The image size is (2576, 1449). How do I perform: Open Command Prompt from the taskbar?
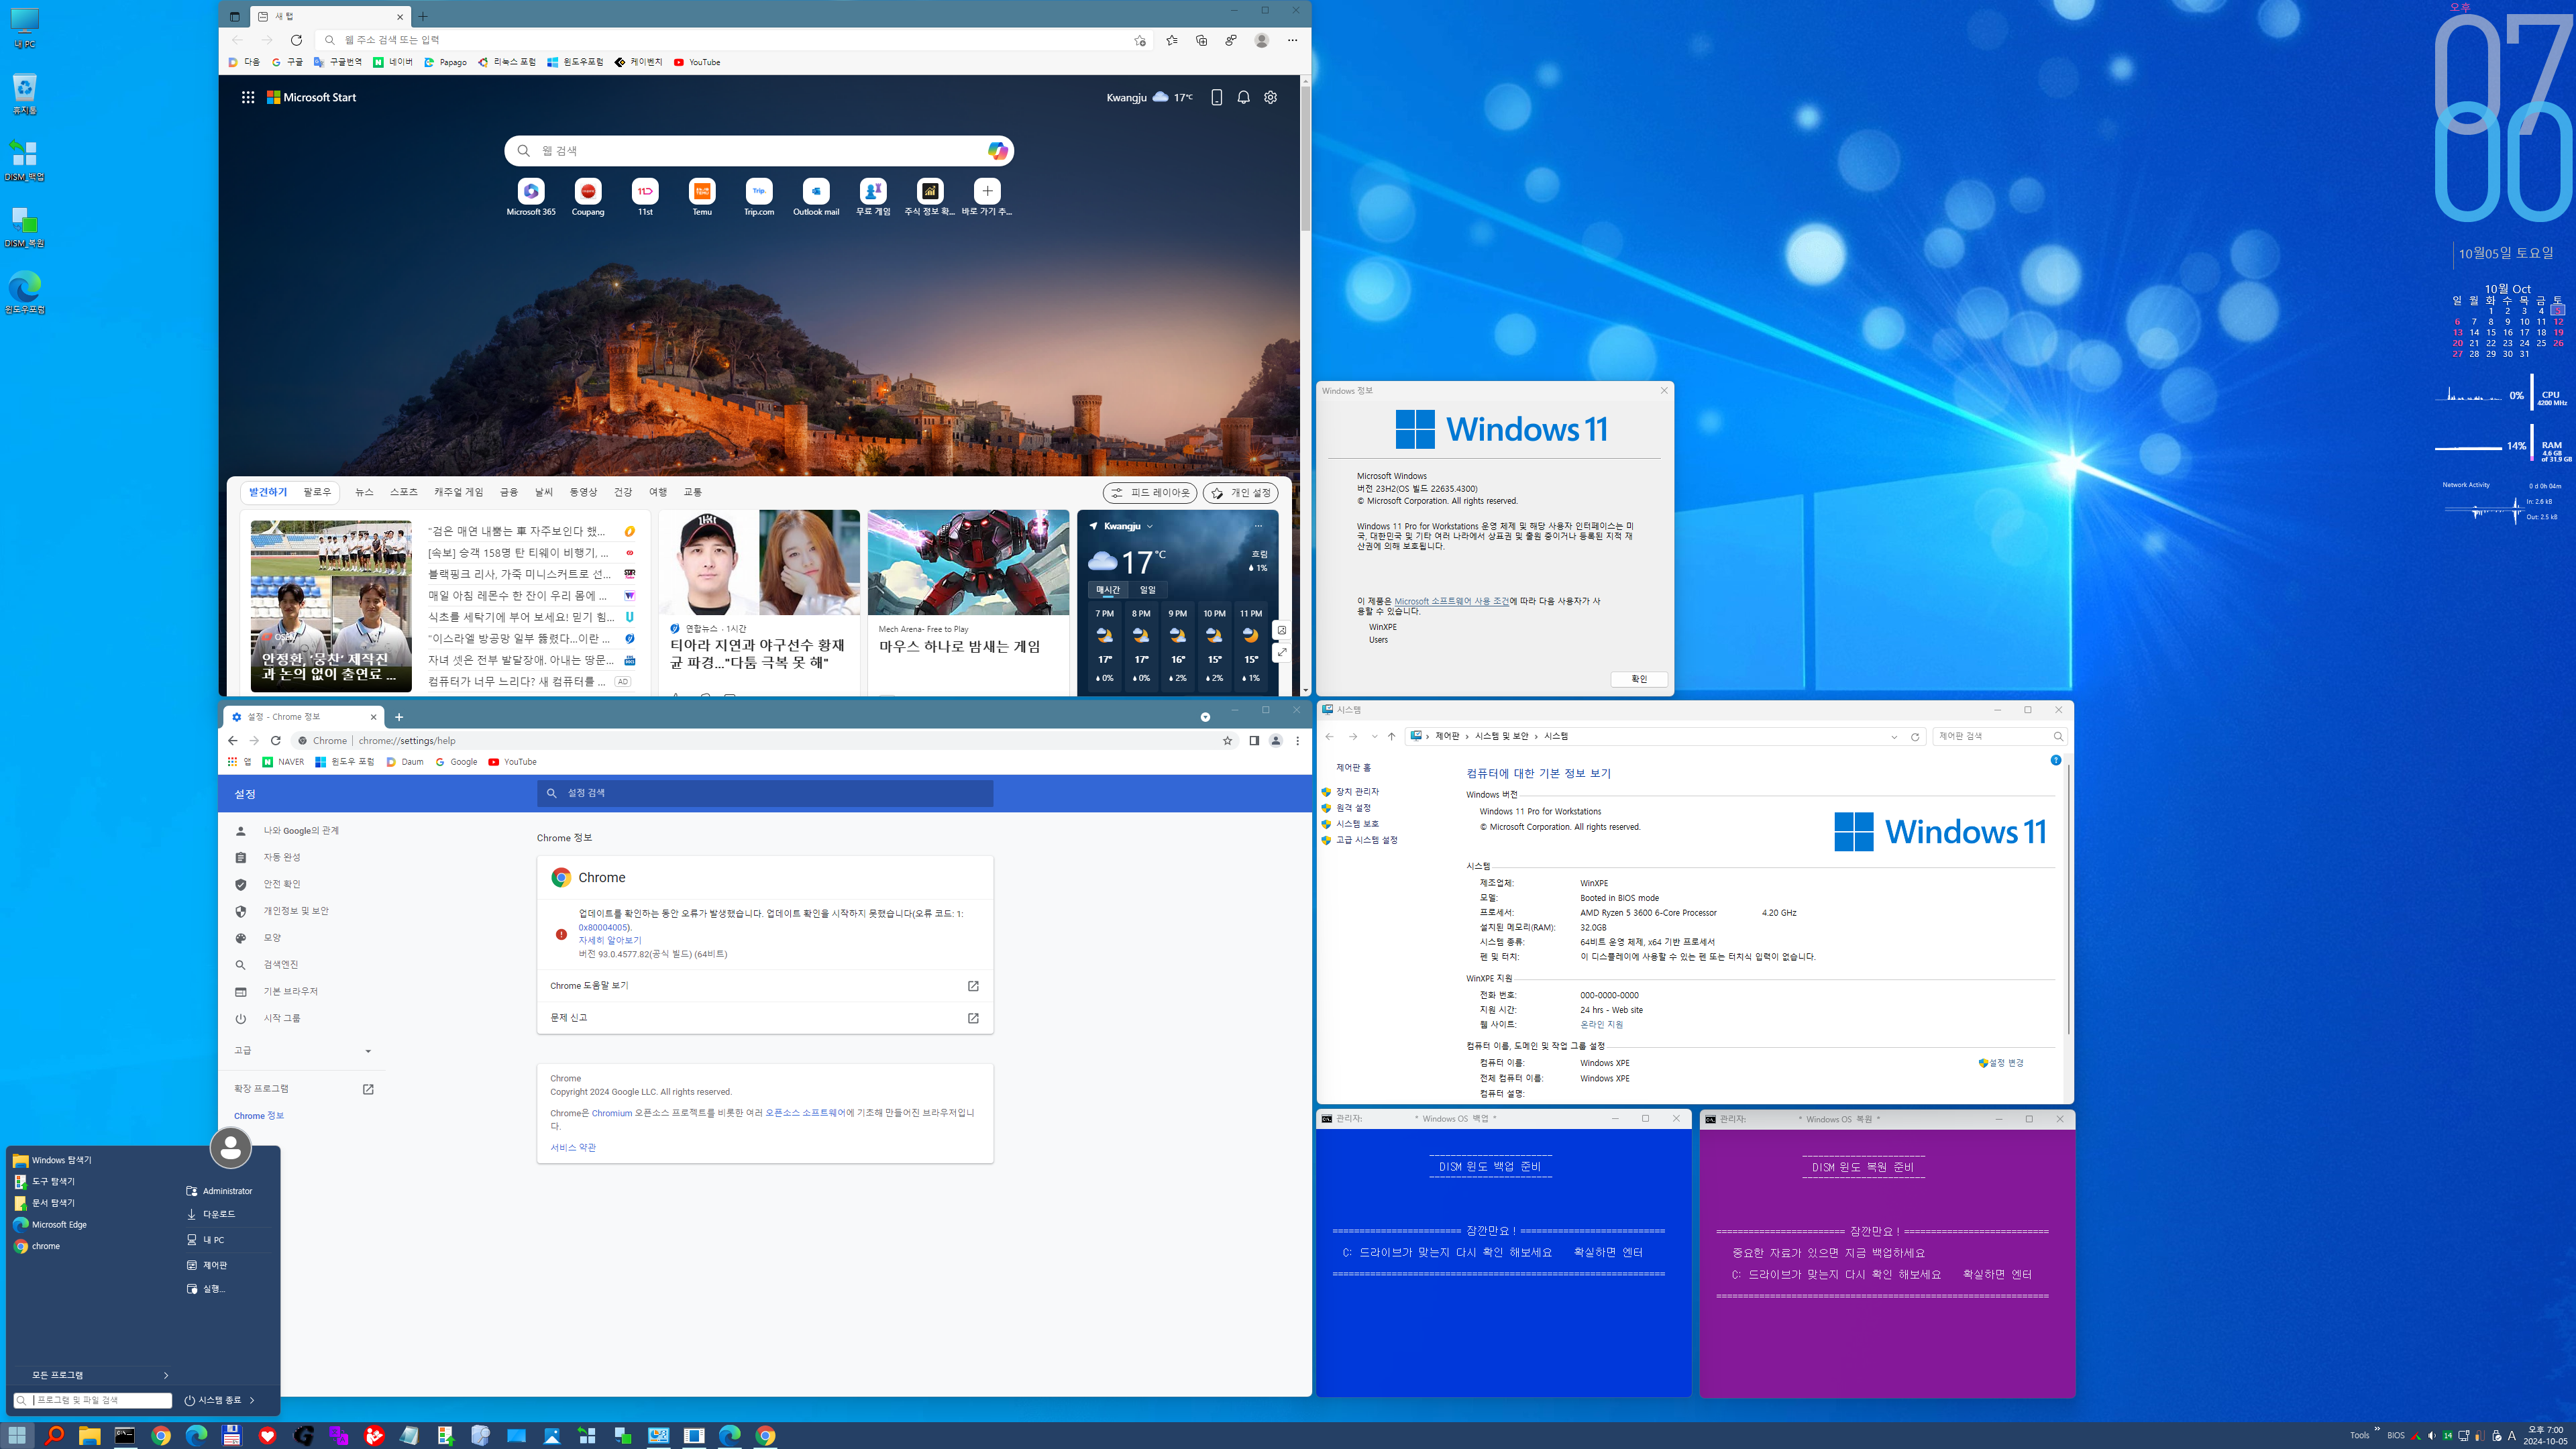(125, 1435)
